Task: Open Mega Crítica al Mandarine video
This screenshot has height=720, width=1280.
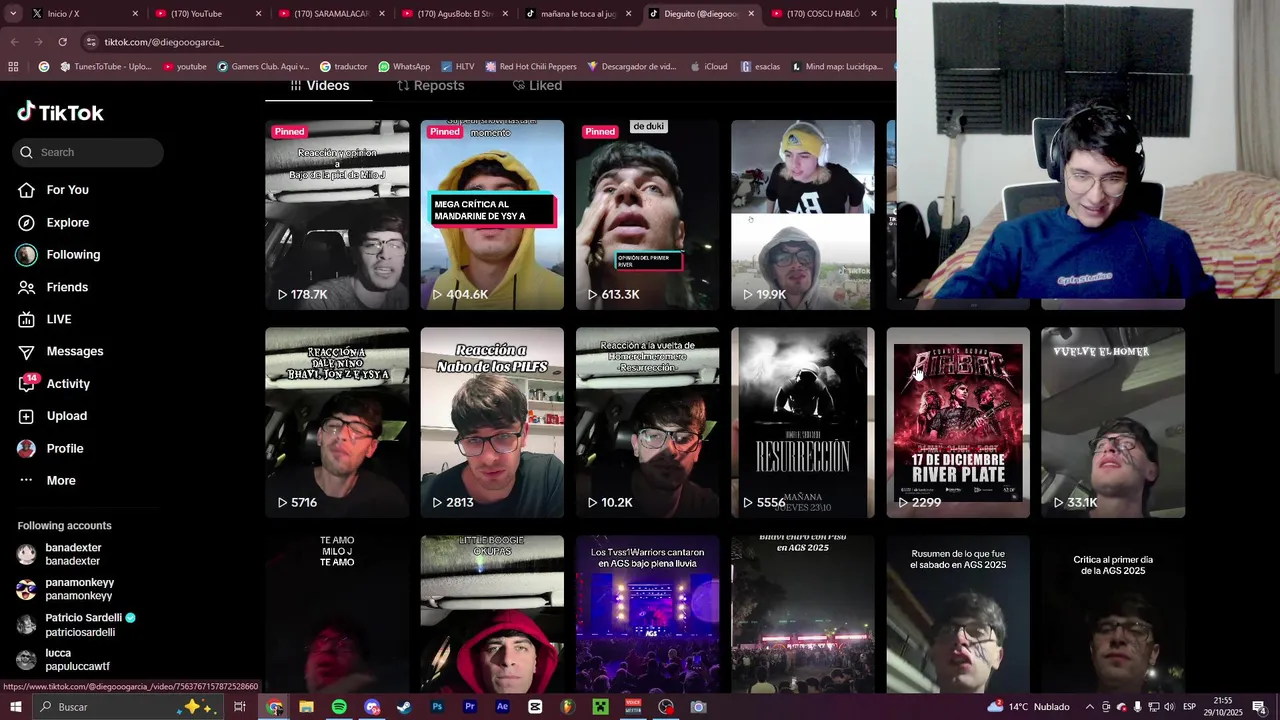Action: point(492,215)
